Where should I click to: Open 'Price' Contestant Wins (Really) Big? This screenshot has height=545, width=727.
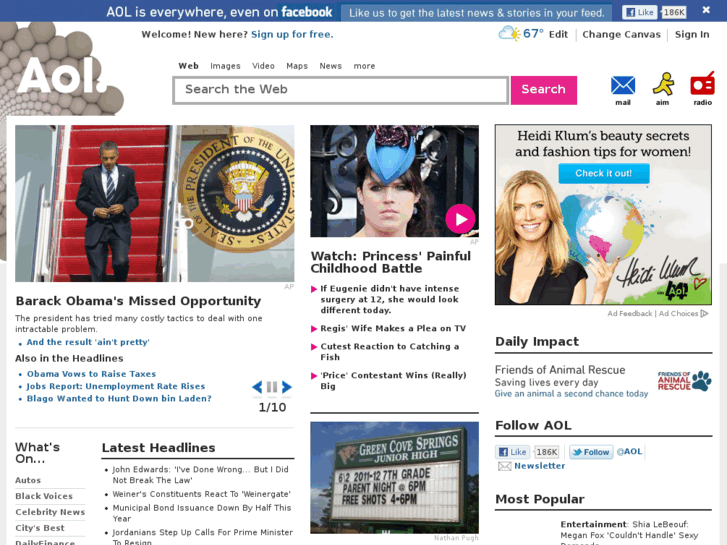[393, 380]
